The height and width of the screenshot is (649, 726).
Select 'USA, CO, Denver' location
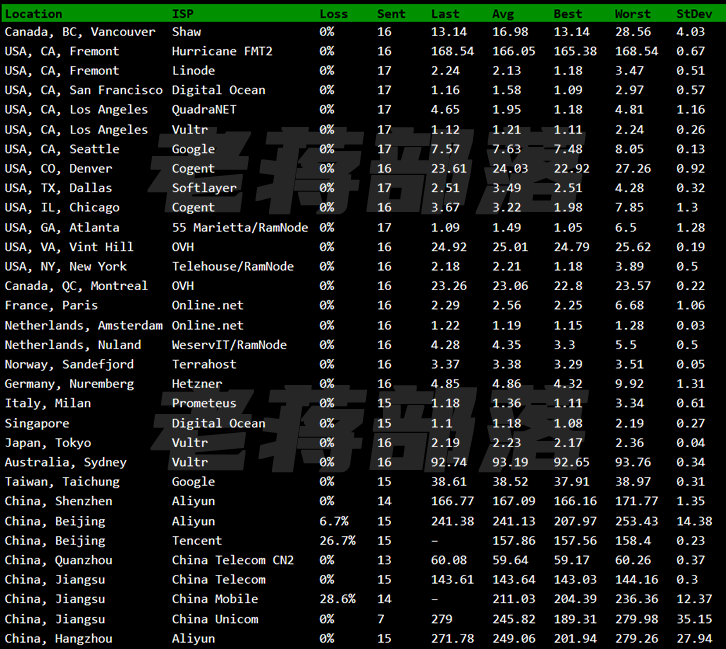(x=58, y=168)
